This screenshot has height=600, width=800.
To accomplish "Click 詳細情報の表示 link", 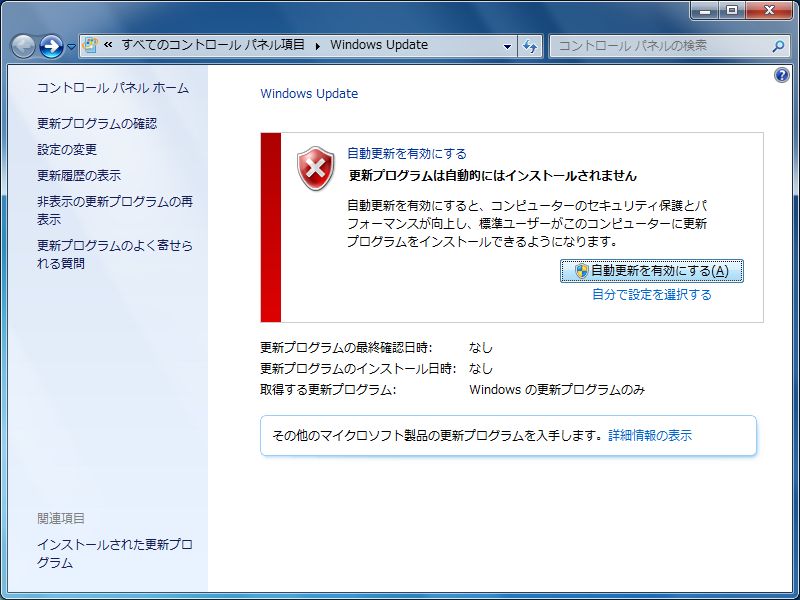I will point(650,435).
